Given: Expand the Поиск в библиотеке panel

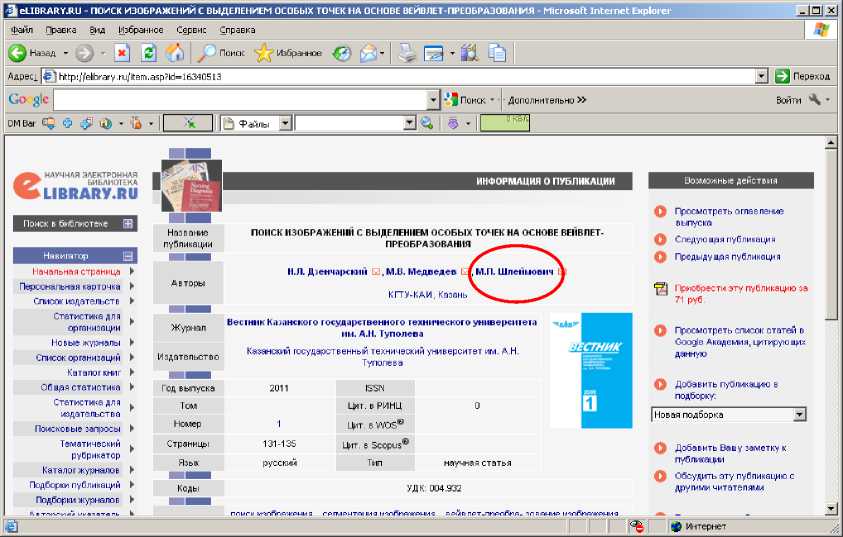Looking at the screenshot, I should [128, 224].
